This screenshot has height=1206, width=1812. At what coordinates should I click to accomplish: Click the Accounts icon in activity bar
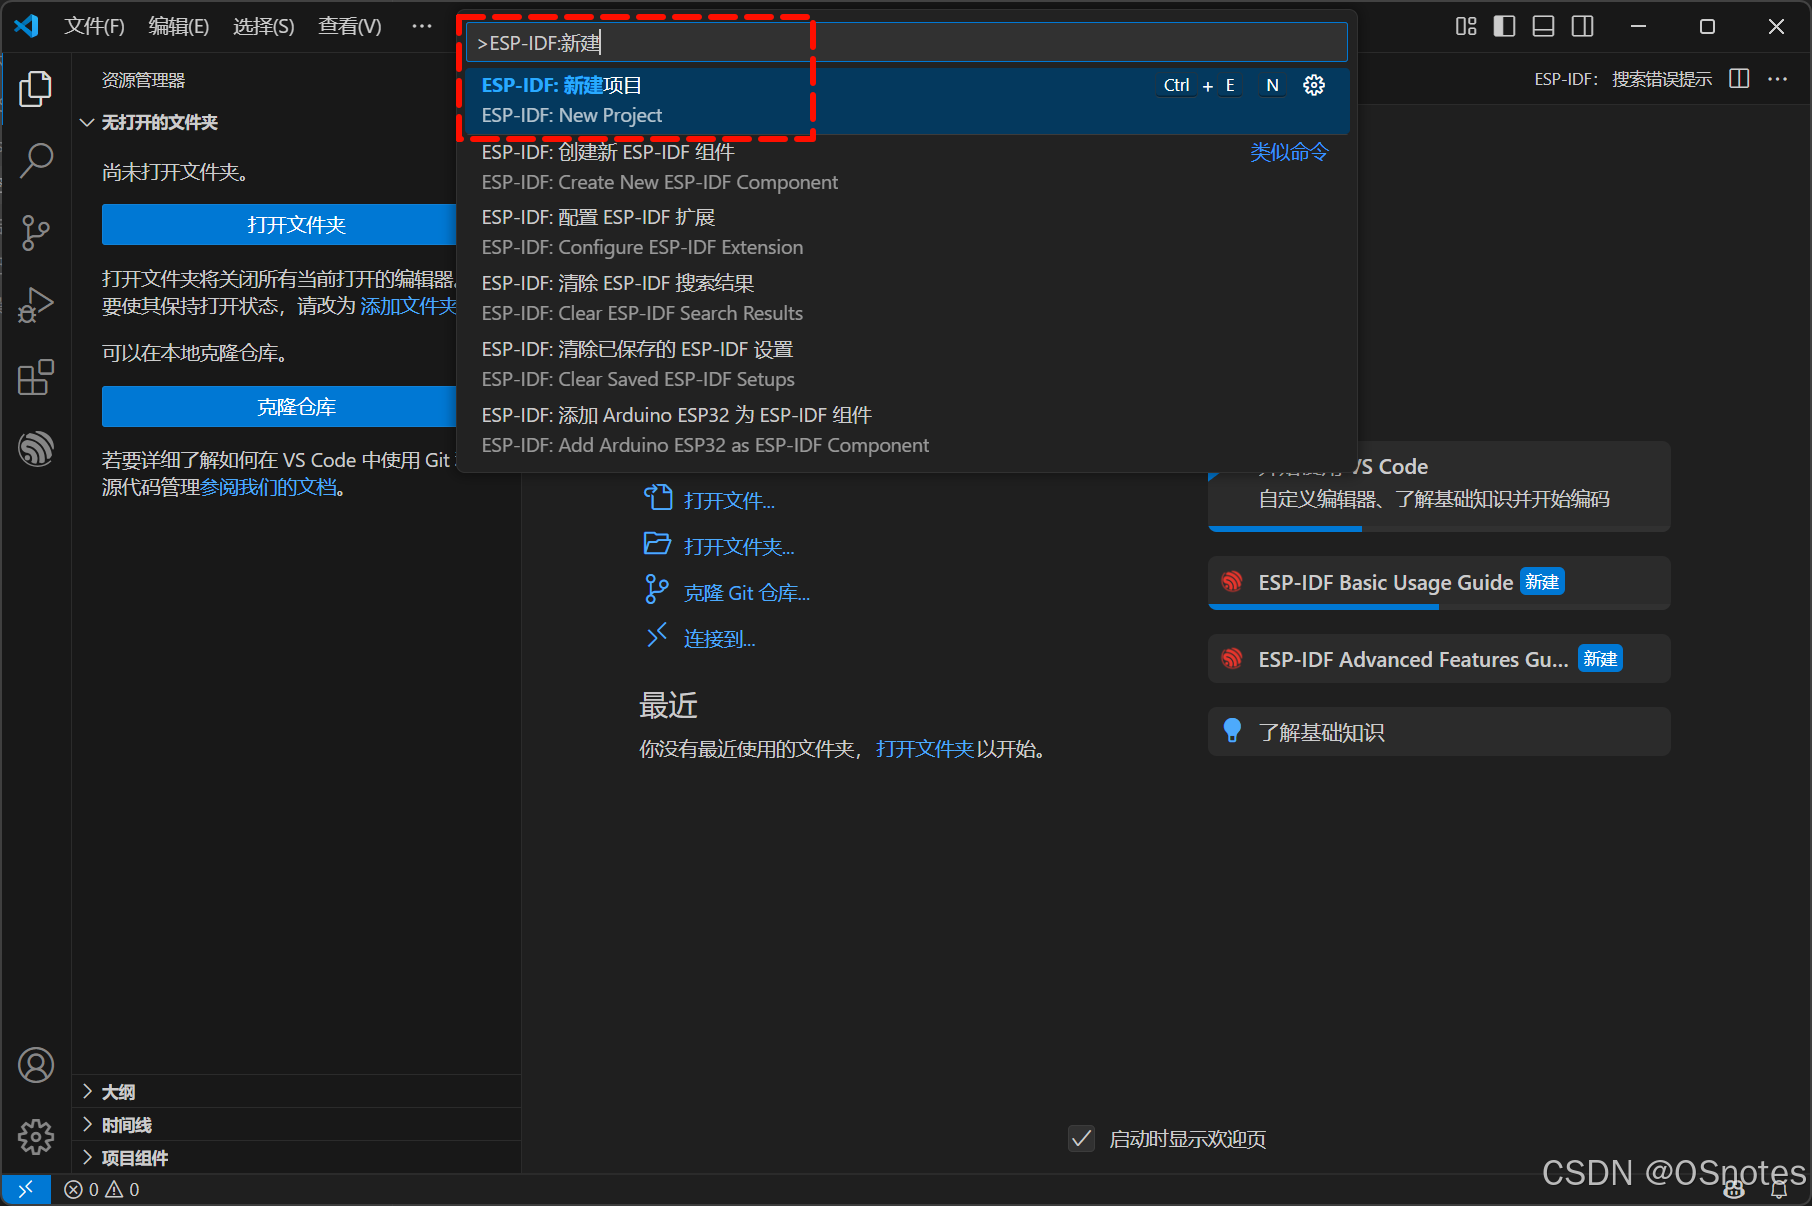[x=36, y=1065]
